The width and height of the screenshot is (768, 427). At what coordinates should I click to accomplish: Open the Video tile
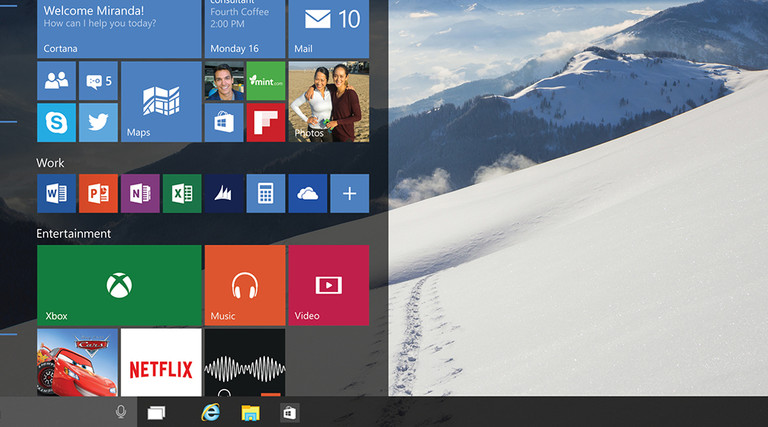coord(329,285)
